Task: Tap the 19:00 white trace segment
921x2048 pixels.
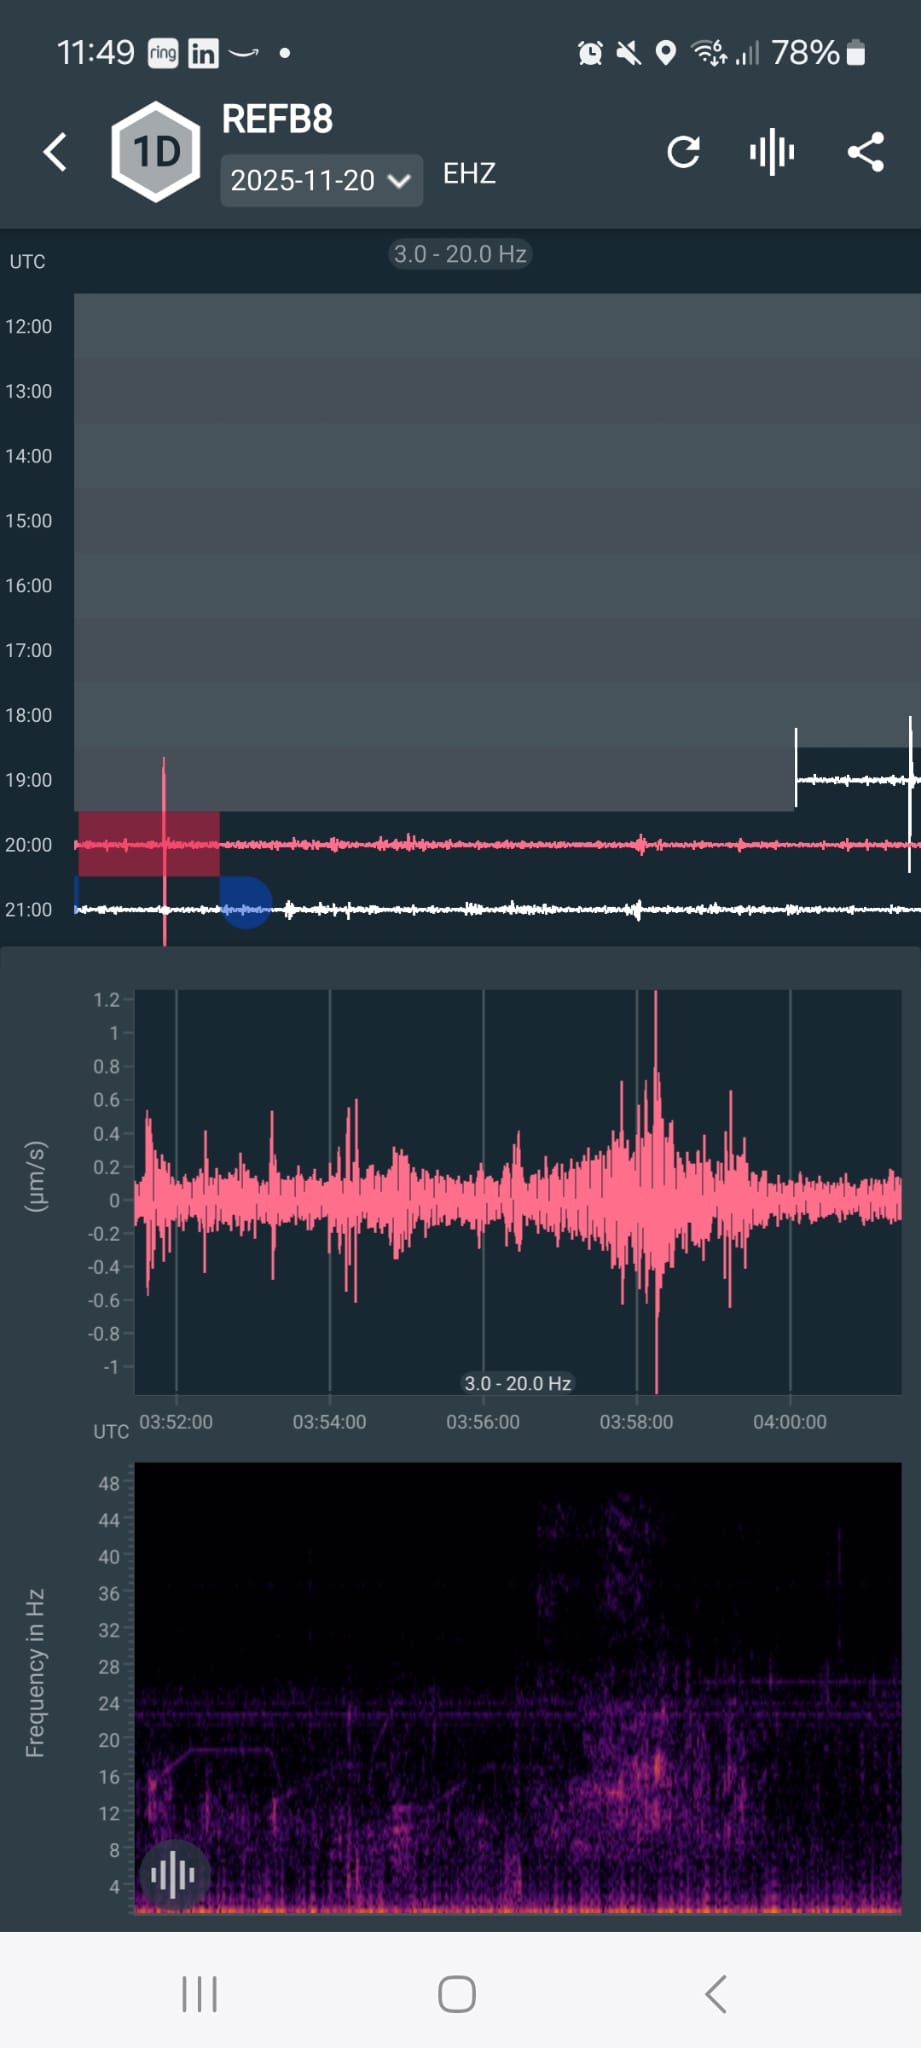Action: pyautogui.click(x=852, y=779)
